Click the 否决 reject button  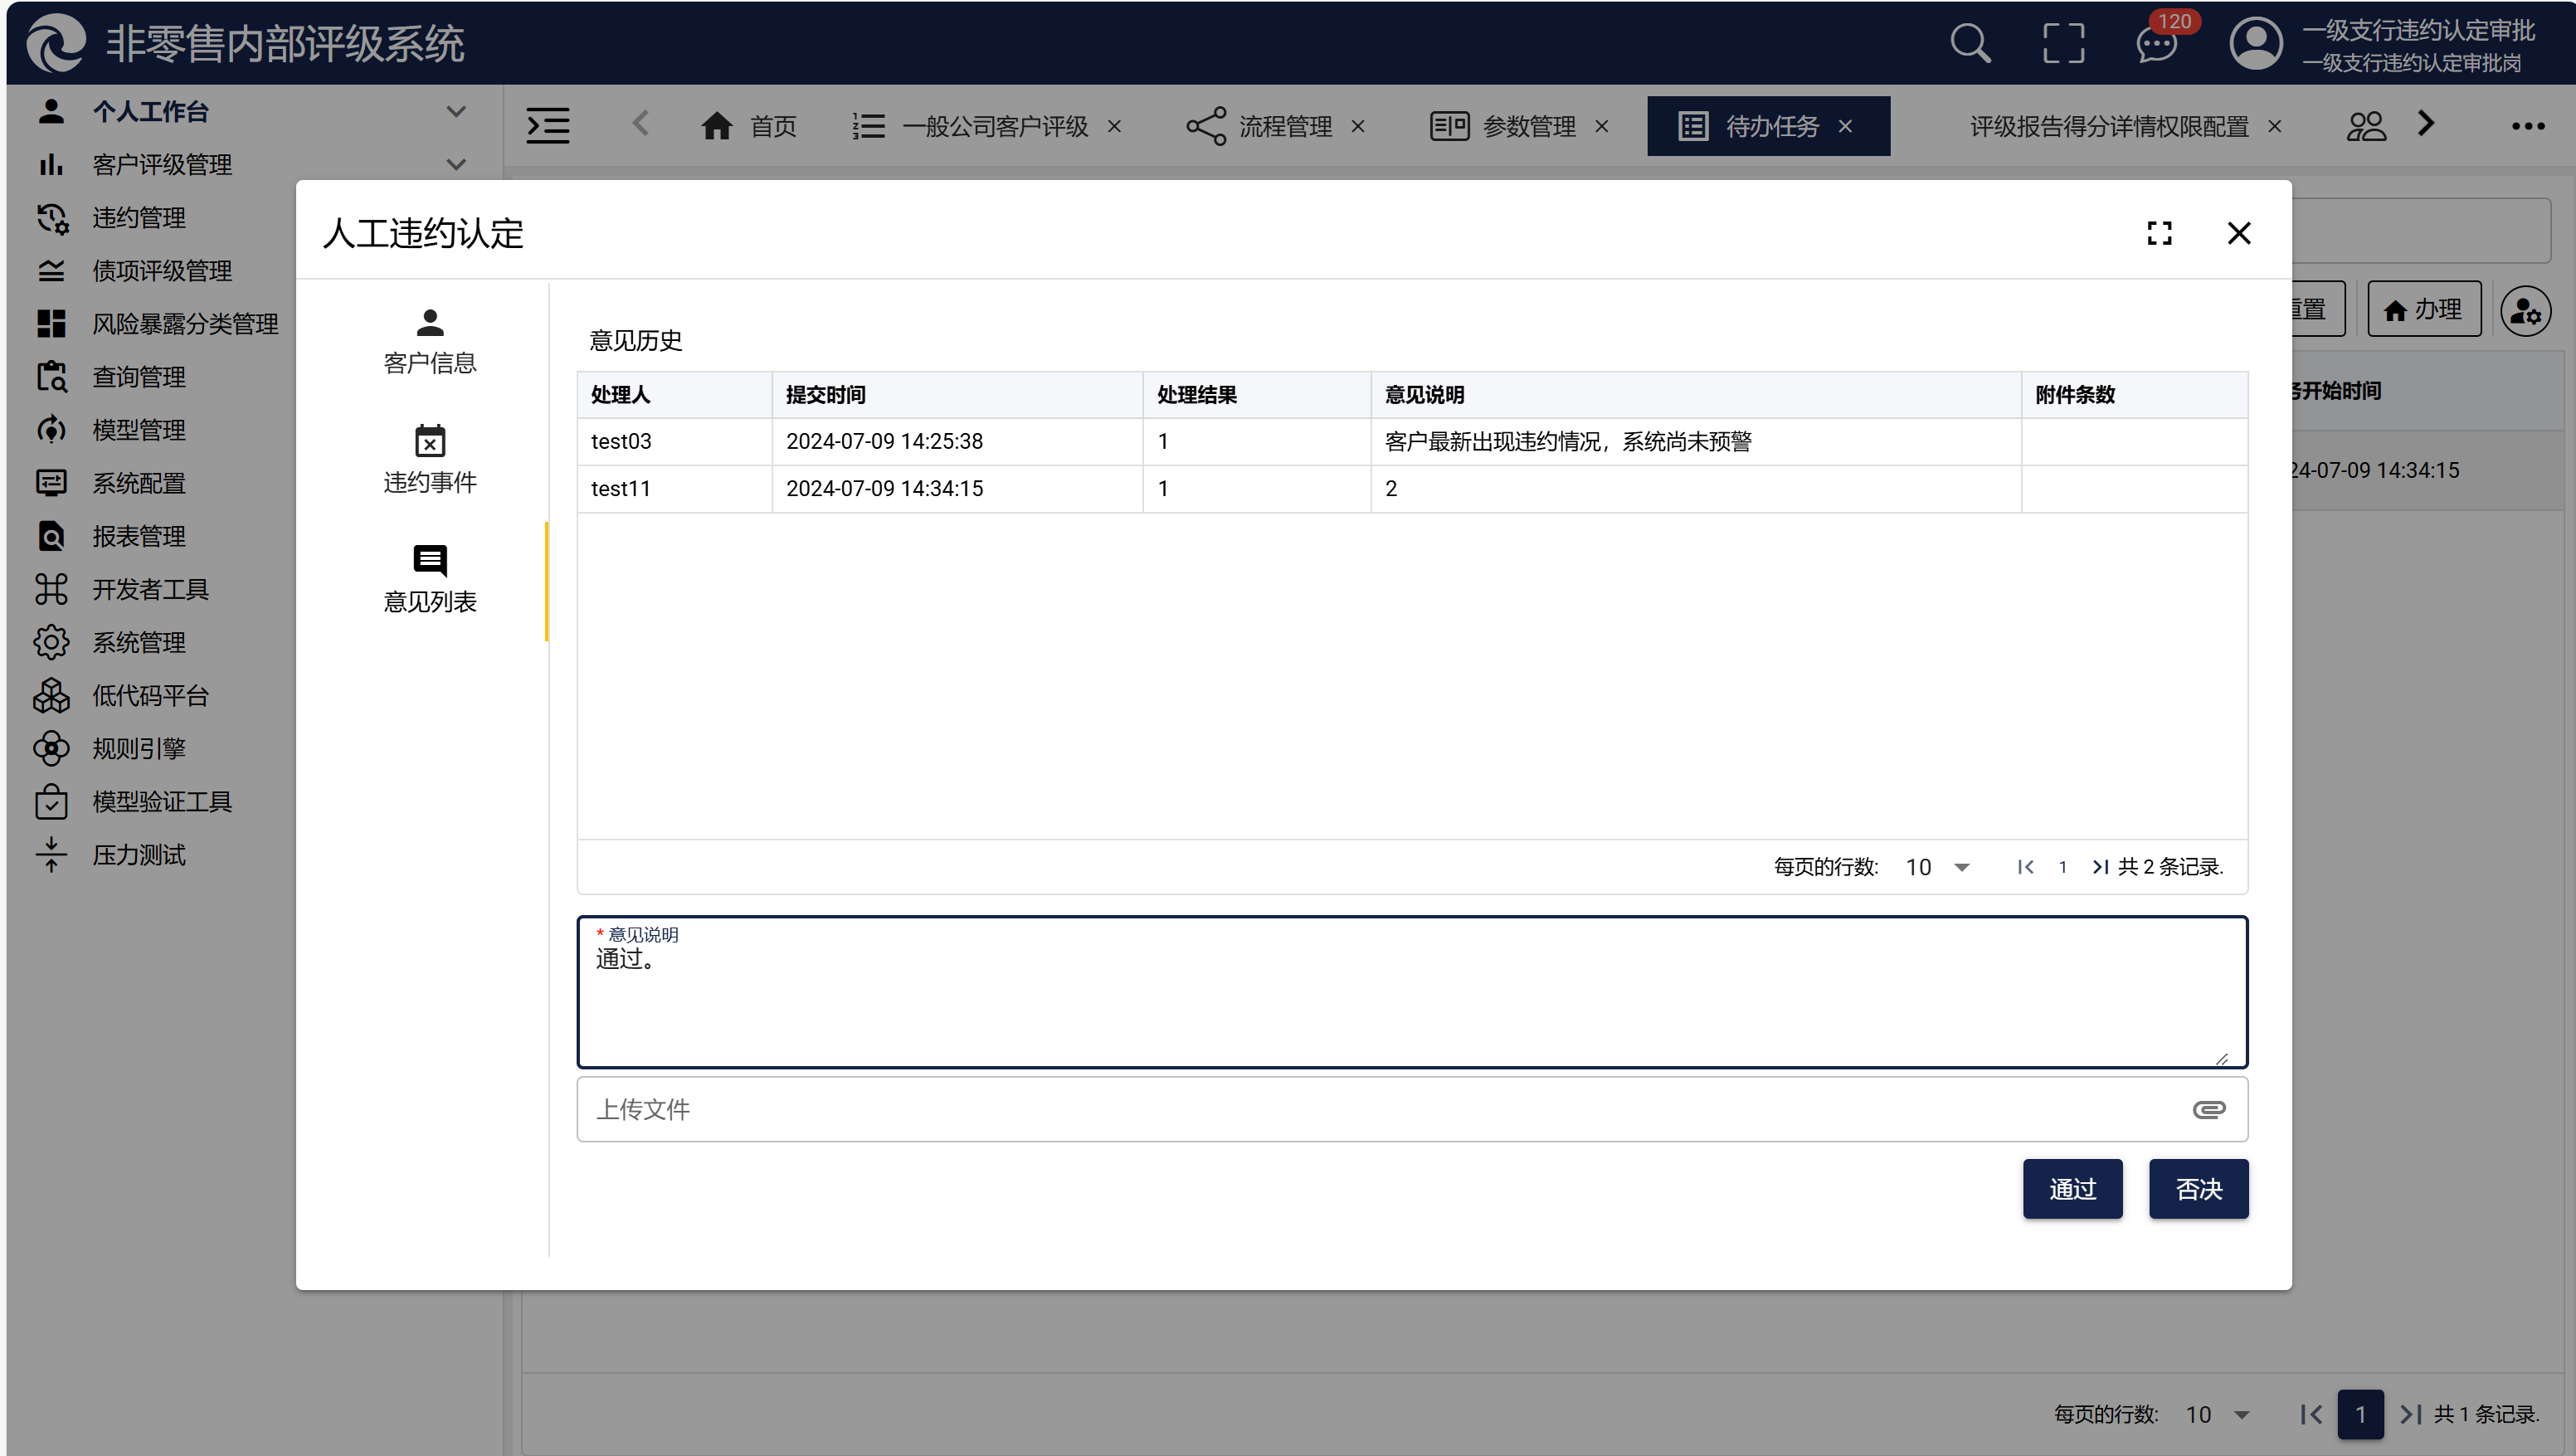click(x=2198, y=1189)
